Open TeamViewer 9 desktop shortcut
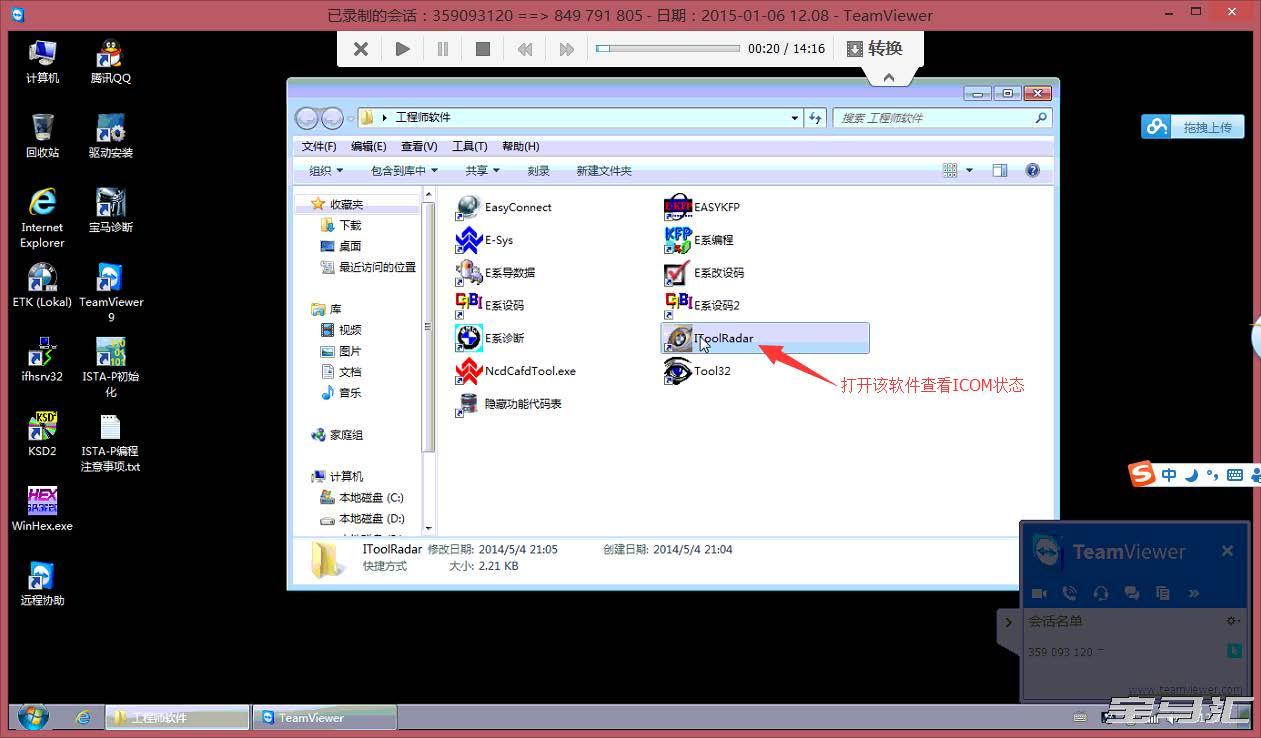This screenshot has width=1261, height=738. pos(111,293)
